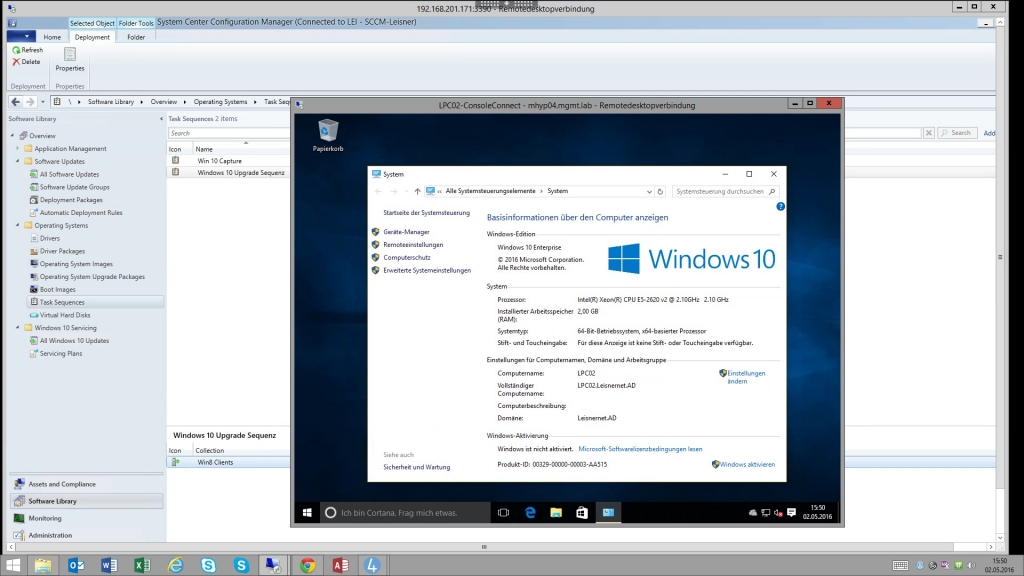This screenshot has height=576, width=1024.
Task: Collapse the Overview tree node
Action: 12,135
